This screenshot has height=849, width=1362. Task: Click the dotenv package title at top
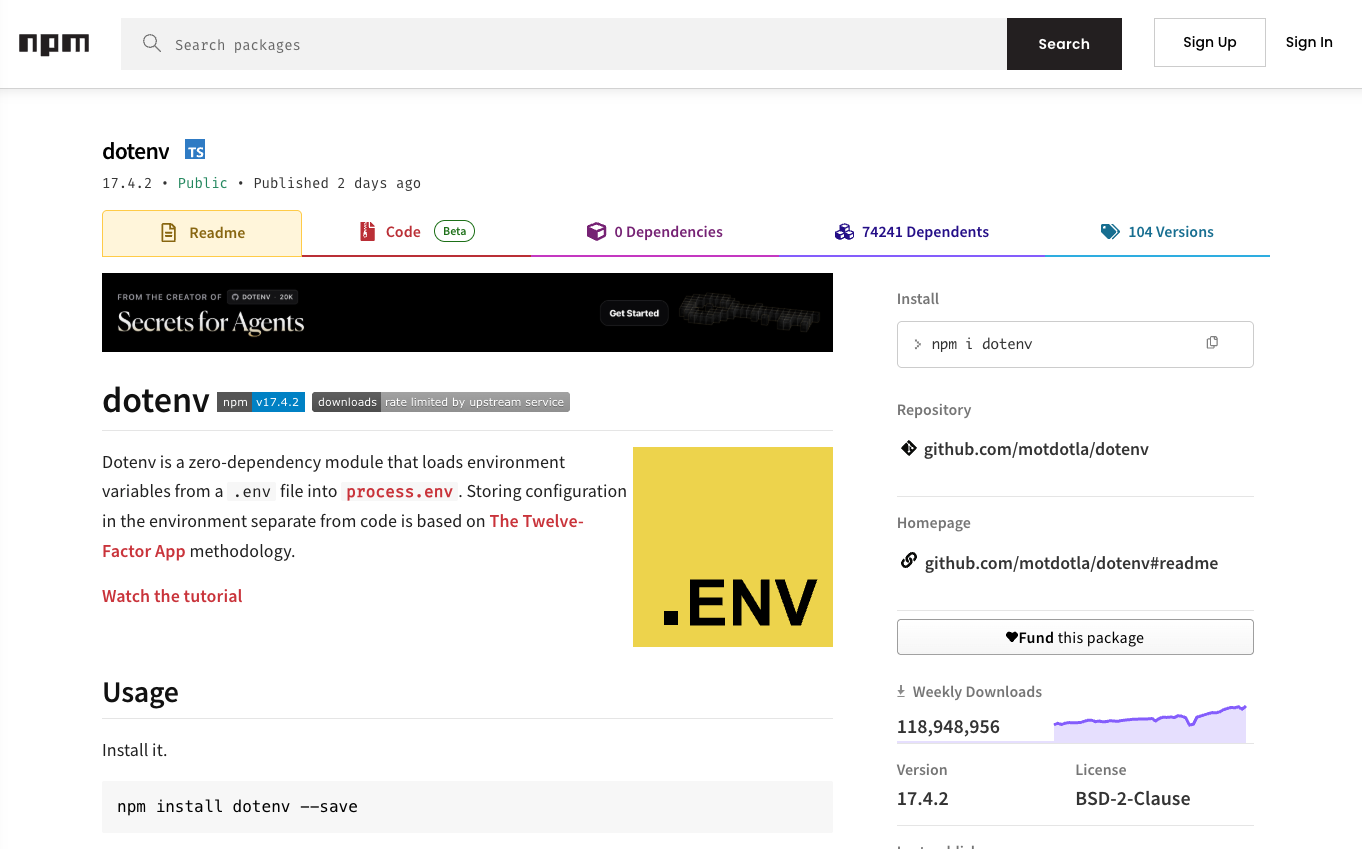136,151
